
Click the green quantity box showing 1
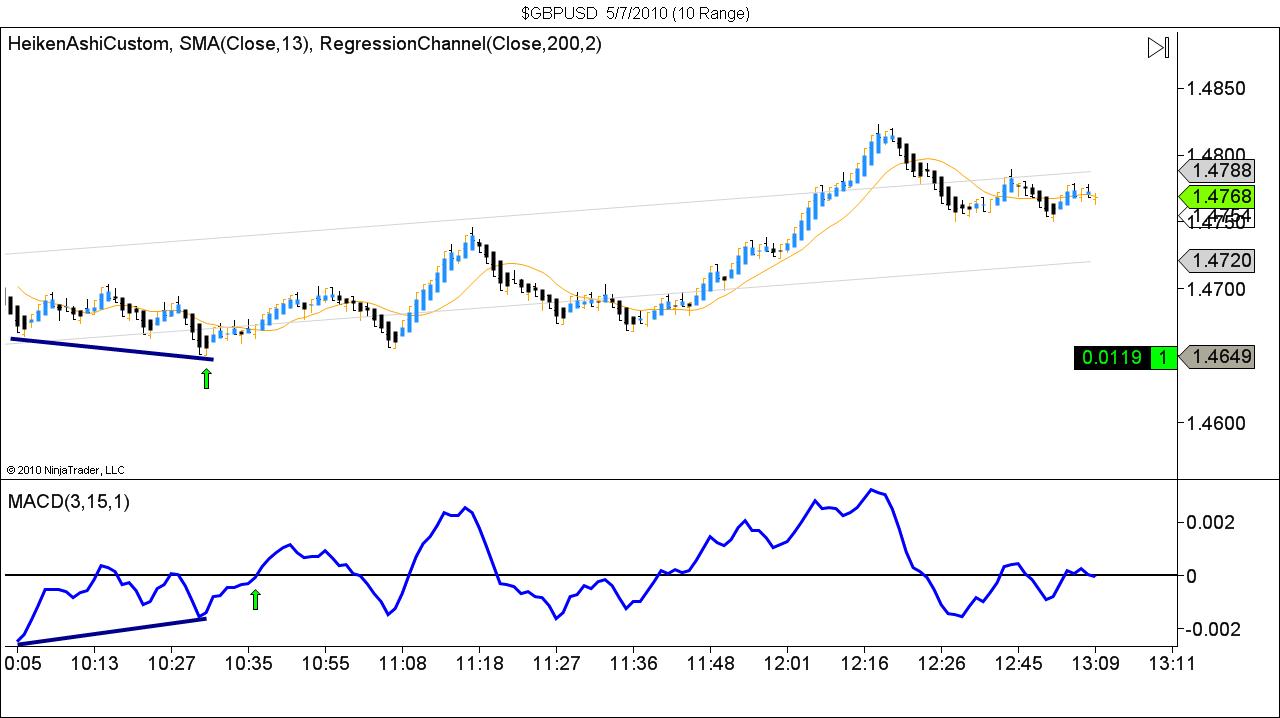[1164, 357]
